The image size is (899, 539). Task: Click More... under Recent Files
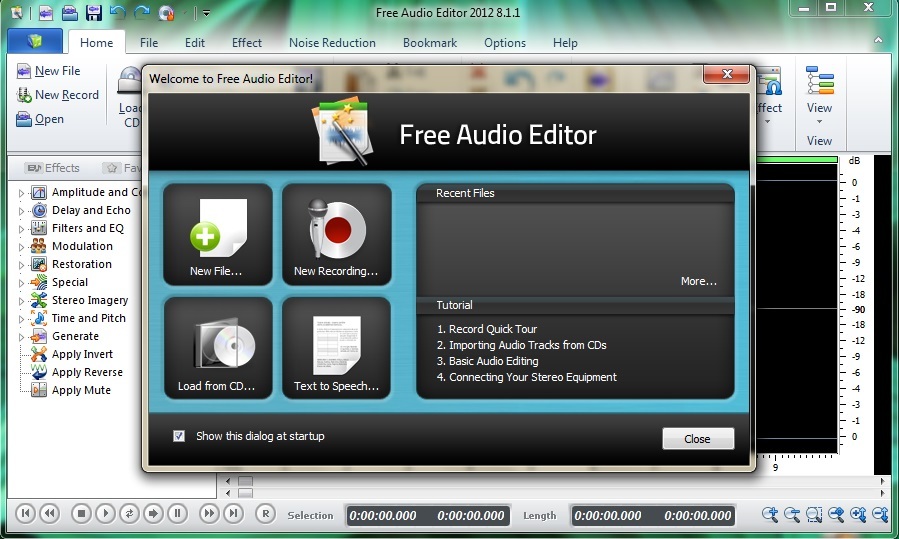(x=698, y=281)
